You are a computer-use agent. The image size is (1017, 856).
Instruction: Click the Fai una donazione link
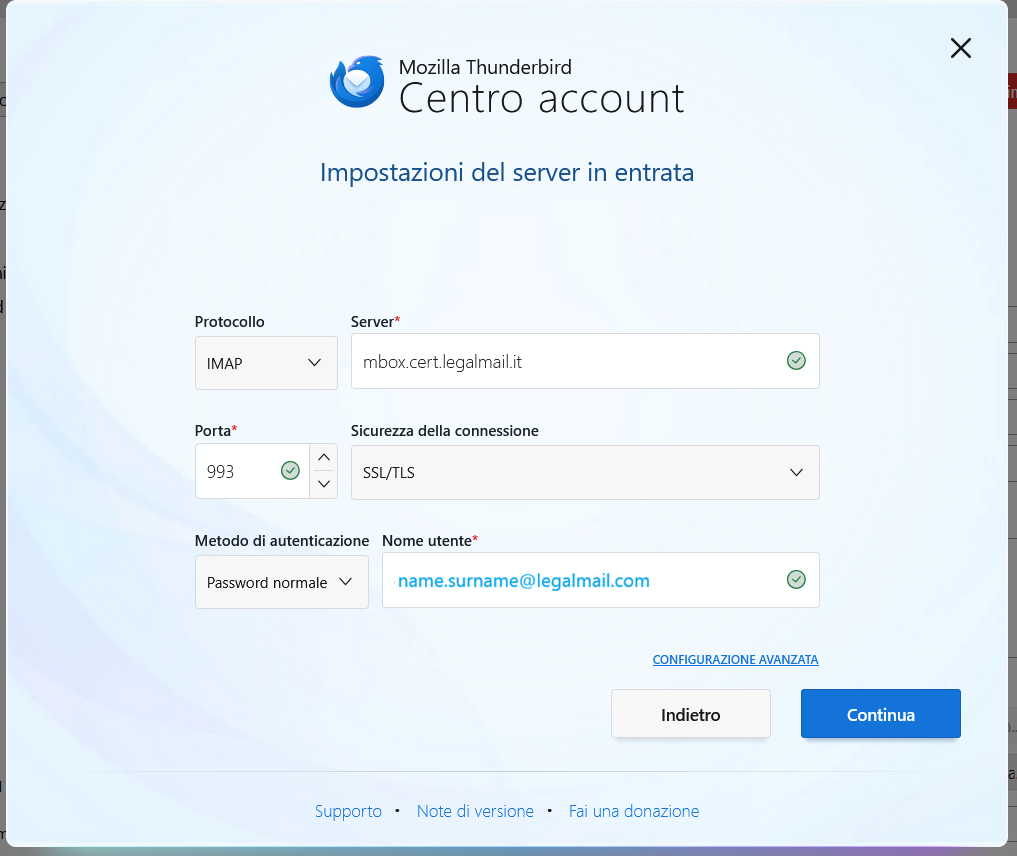(x=634, y=811)
